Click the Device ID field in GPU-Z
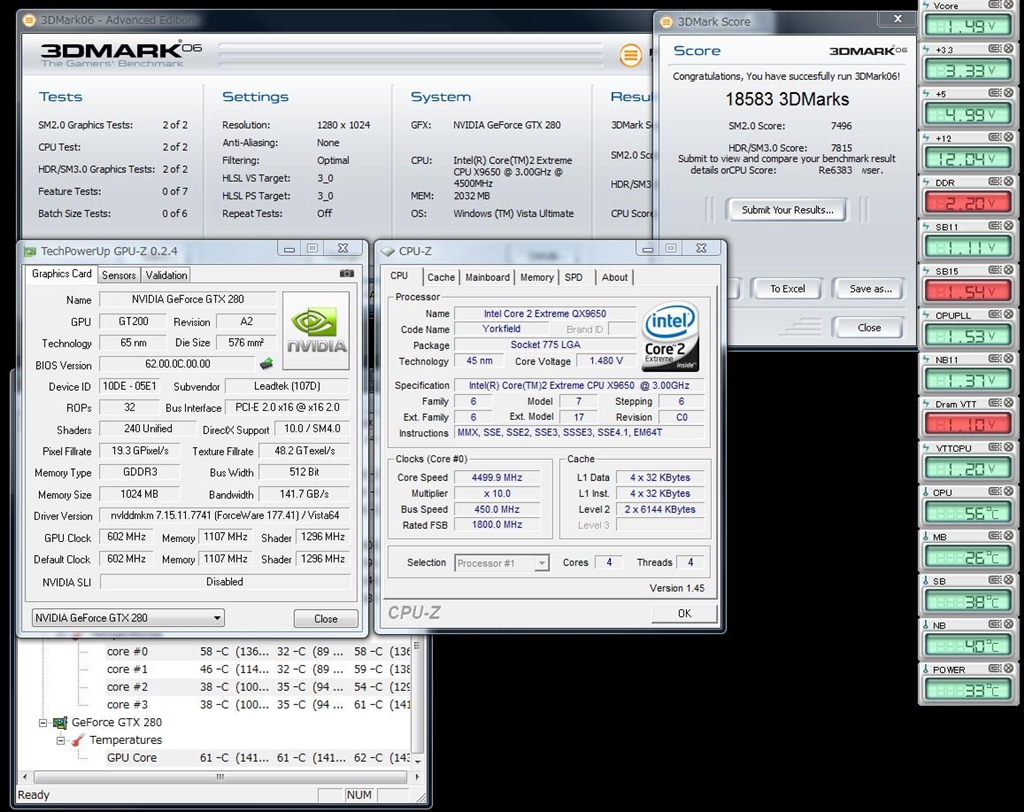This screenshot has height=812, width=1024. pyautogui.click(x=129, y=386)
